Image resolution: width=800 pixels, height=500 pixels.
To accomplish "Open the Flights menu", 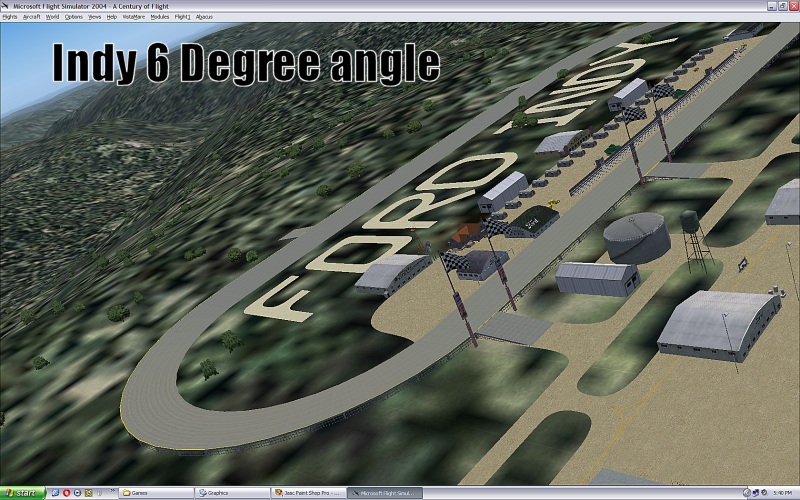I will tap(10, 17).
